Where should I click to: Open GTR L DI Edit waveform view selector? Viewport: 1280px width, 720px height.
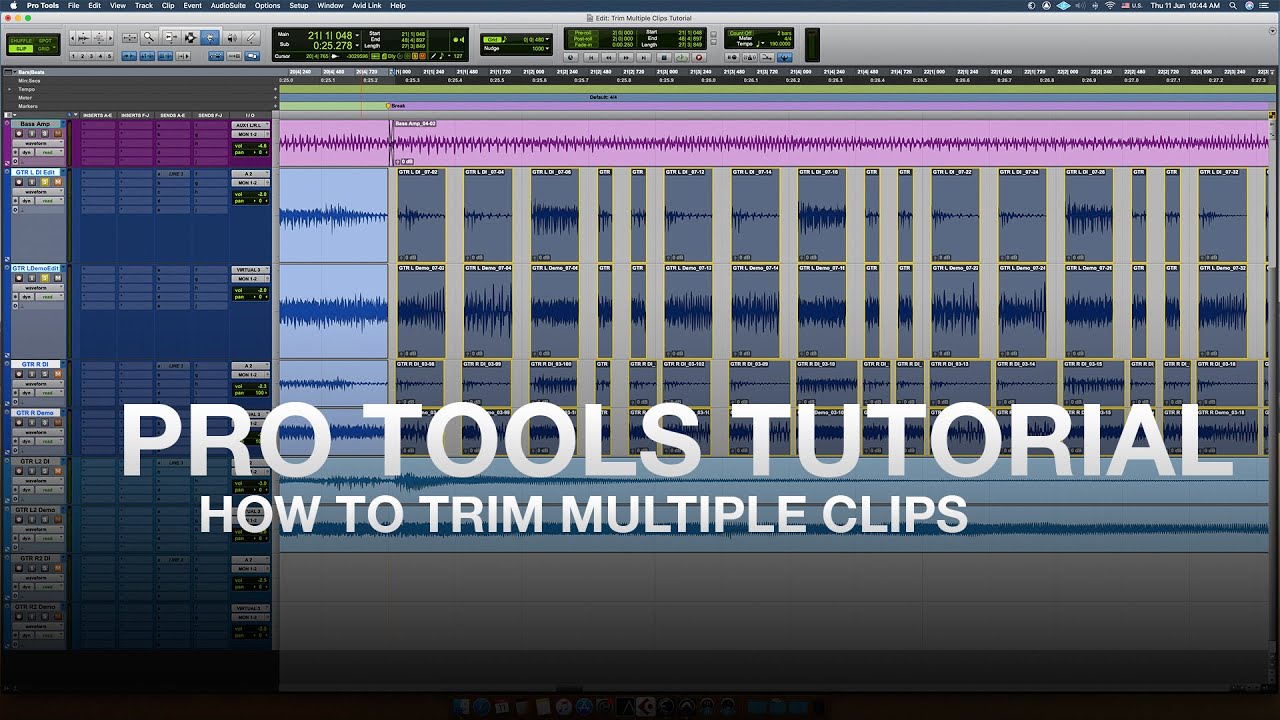click(x=38, y=192)
